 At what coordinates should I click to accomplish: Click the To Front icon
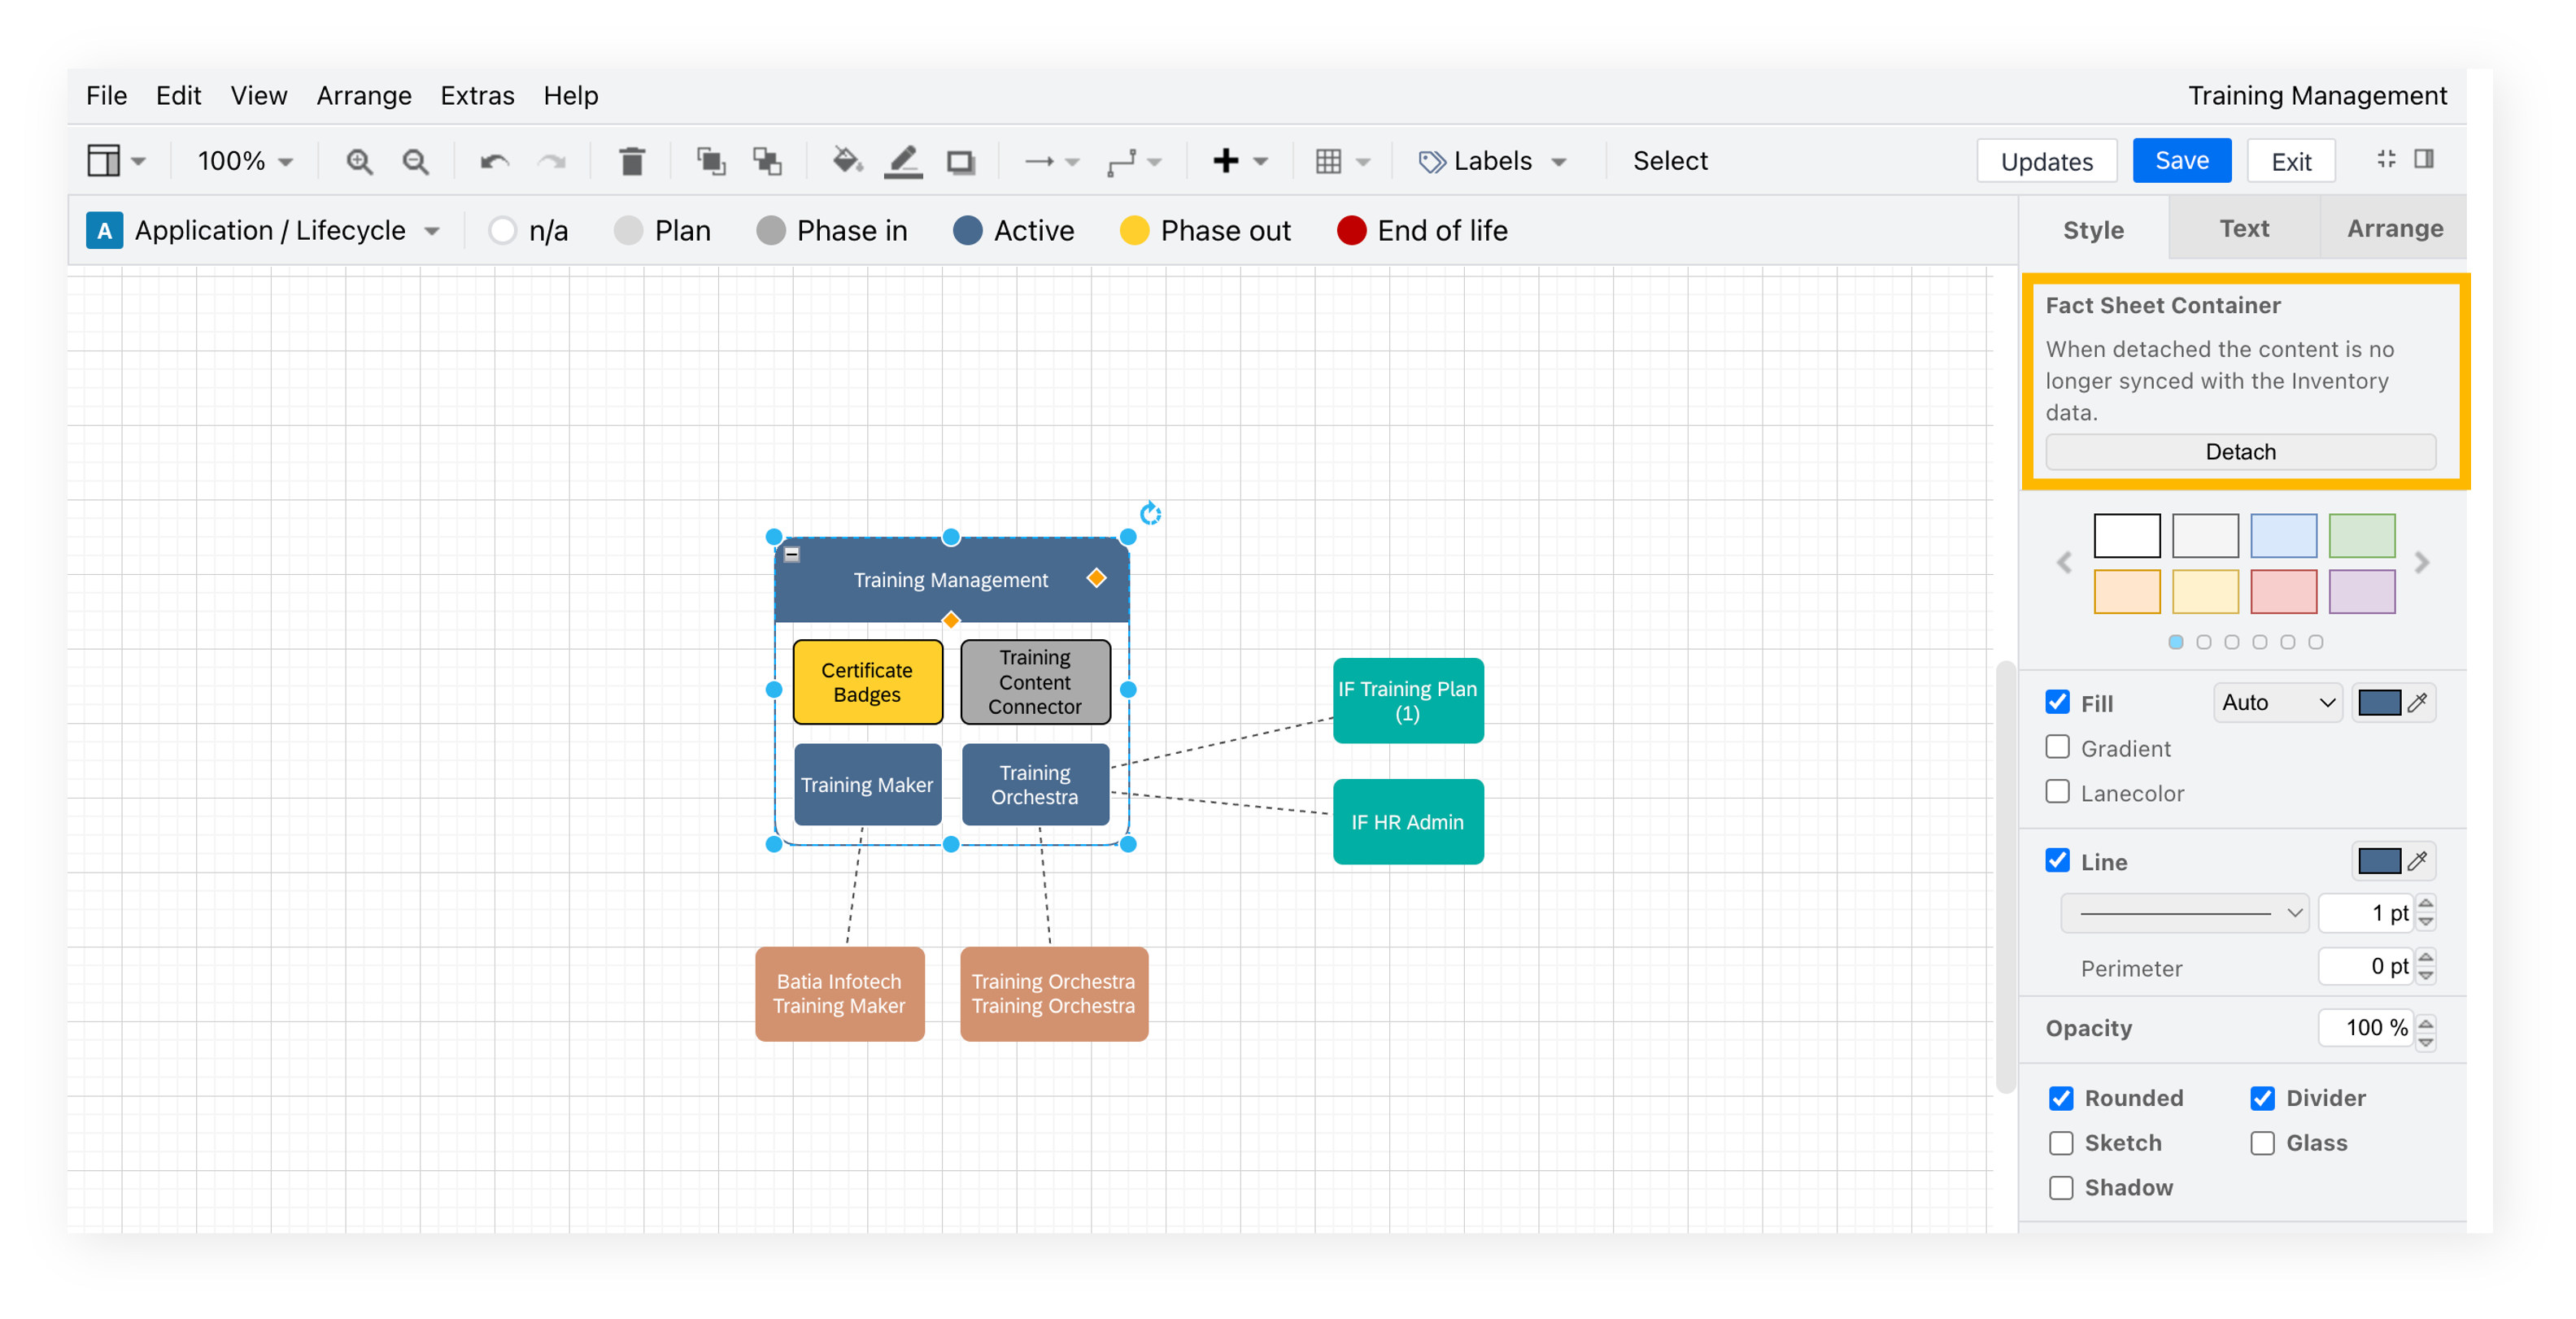711,161
